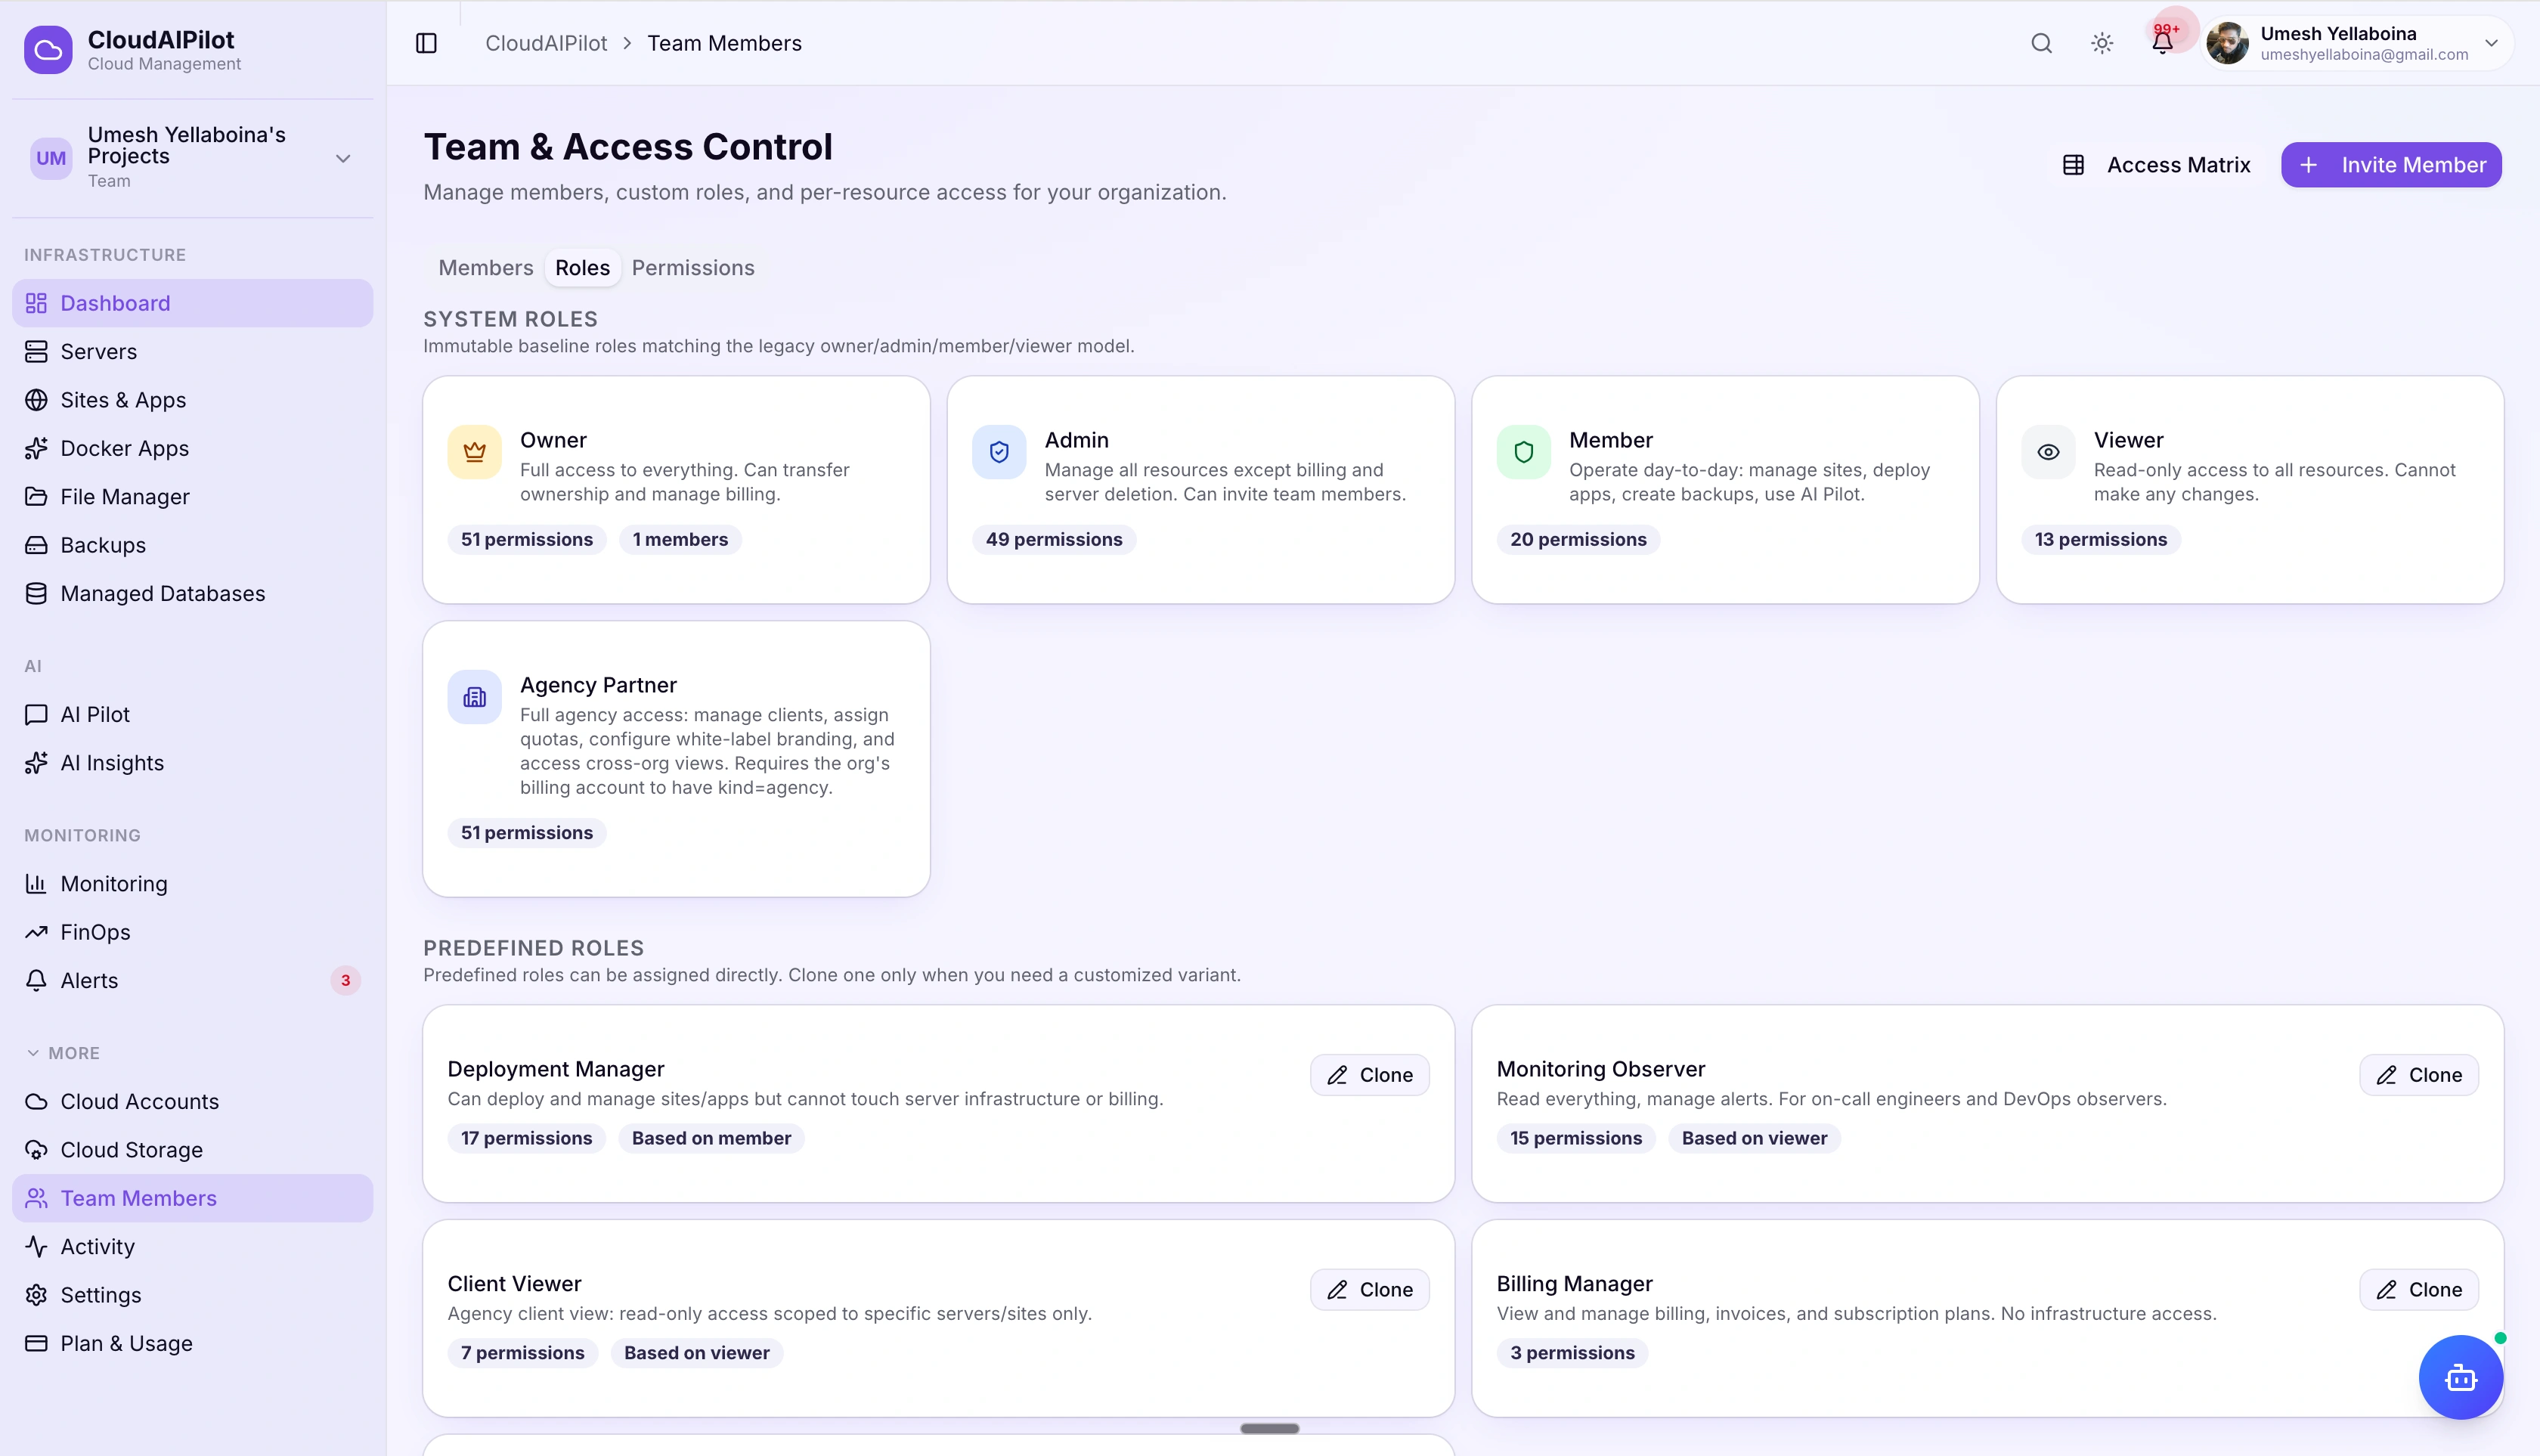Open Docker Apps in the sidebar

192,448
